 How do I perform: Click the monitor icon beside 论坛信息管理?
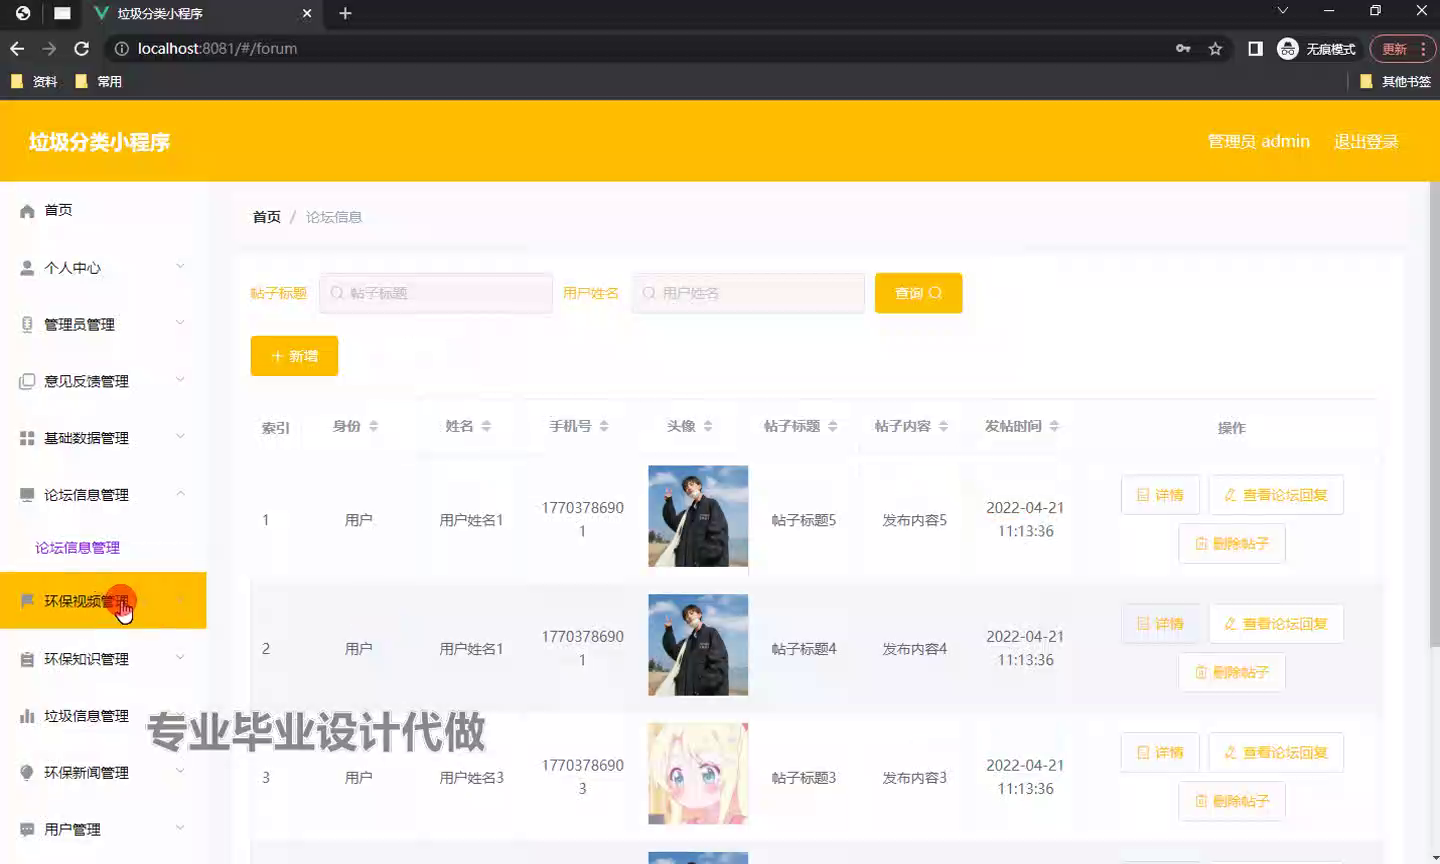coord(27,495)
